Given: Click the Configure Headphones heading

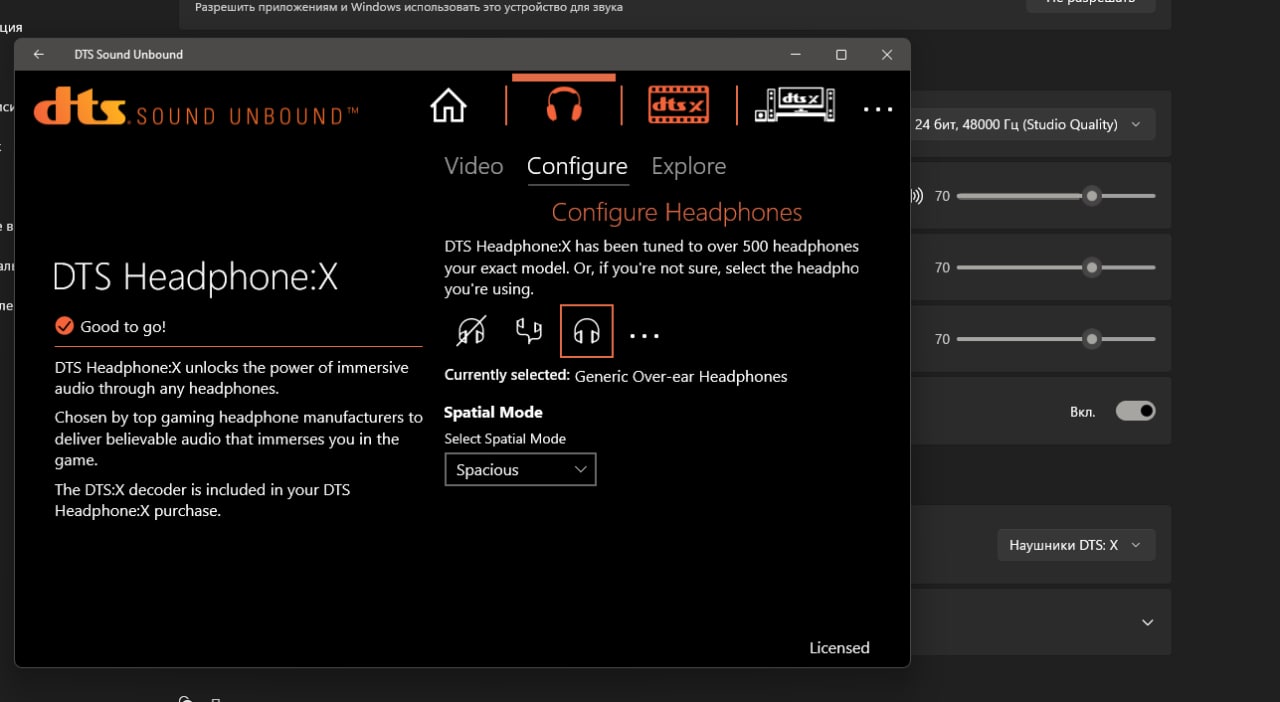Looking at the screenshot, I should pyautogui.click(x=677, y=213).
